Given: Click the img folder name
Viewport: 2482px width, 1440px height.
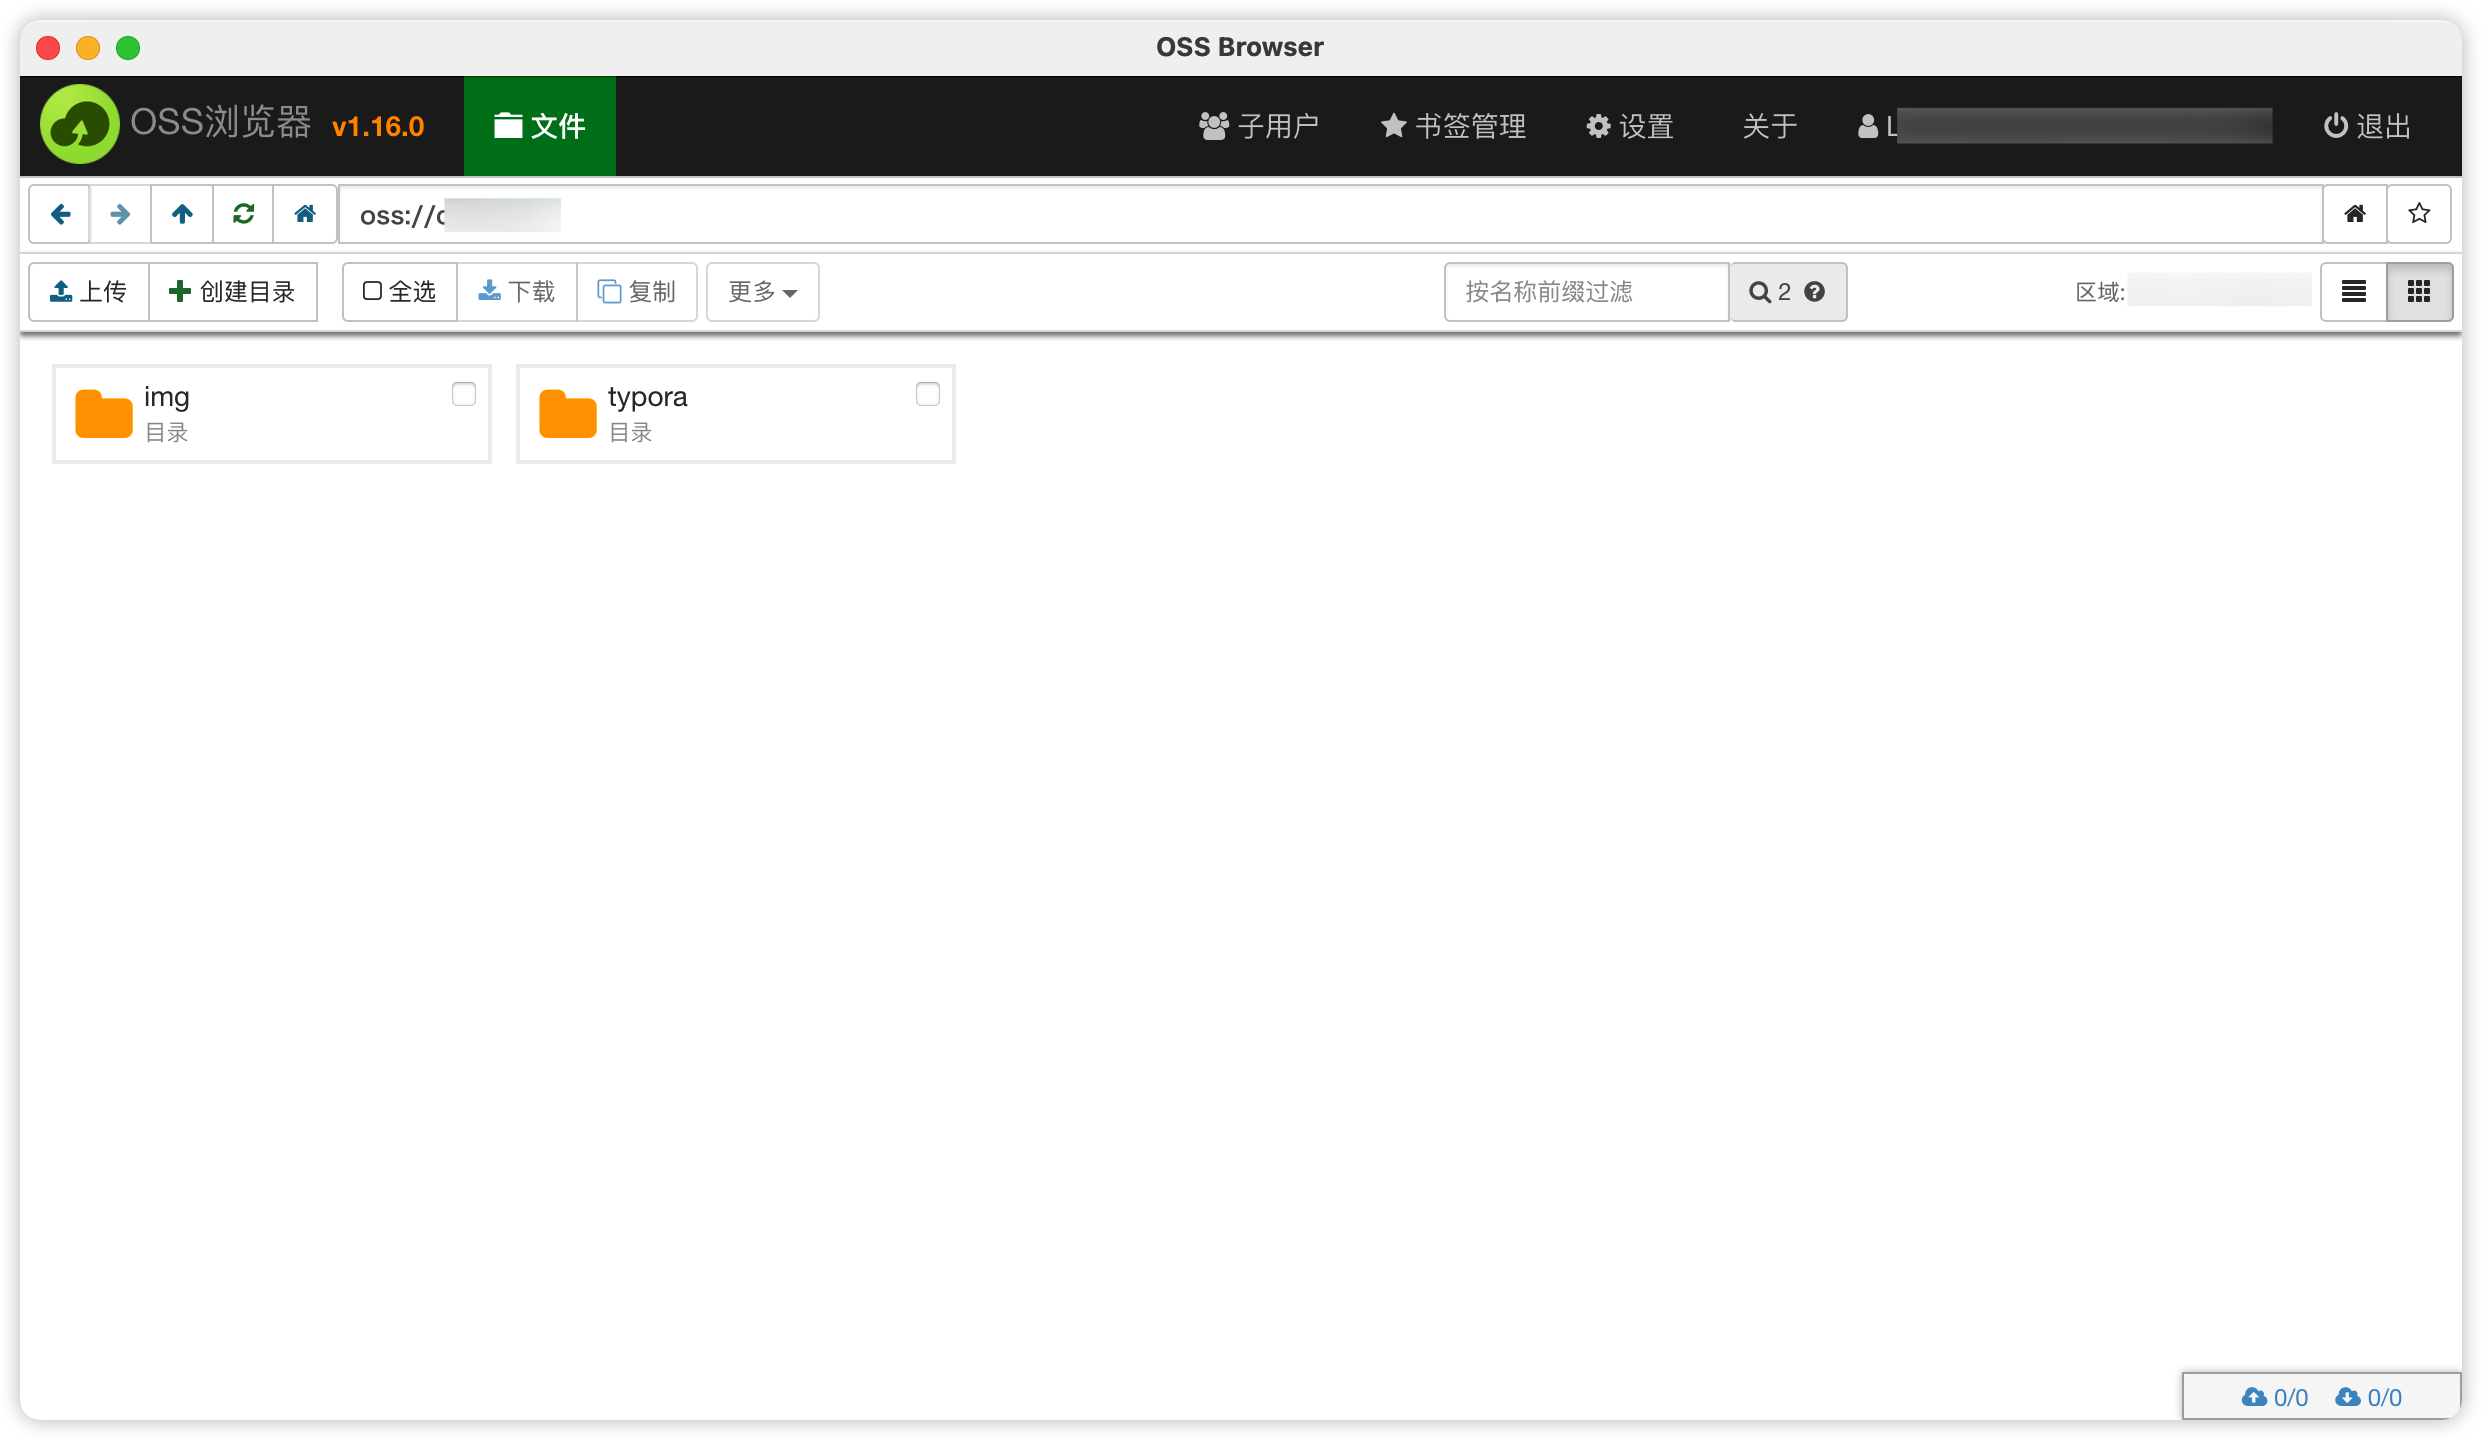Looking at the screenshot, I should tap(167, 397).
